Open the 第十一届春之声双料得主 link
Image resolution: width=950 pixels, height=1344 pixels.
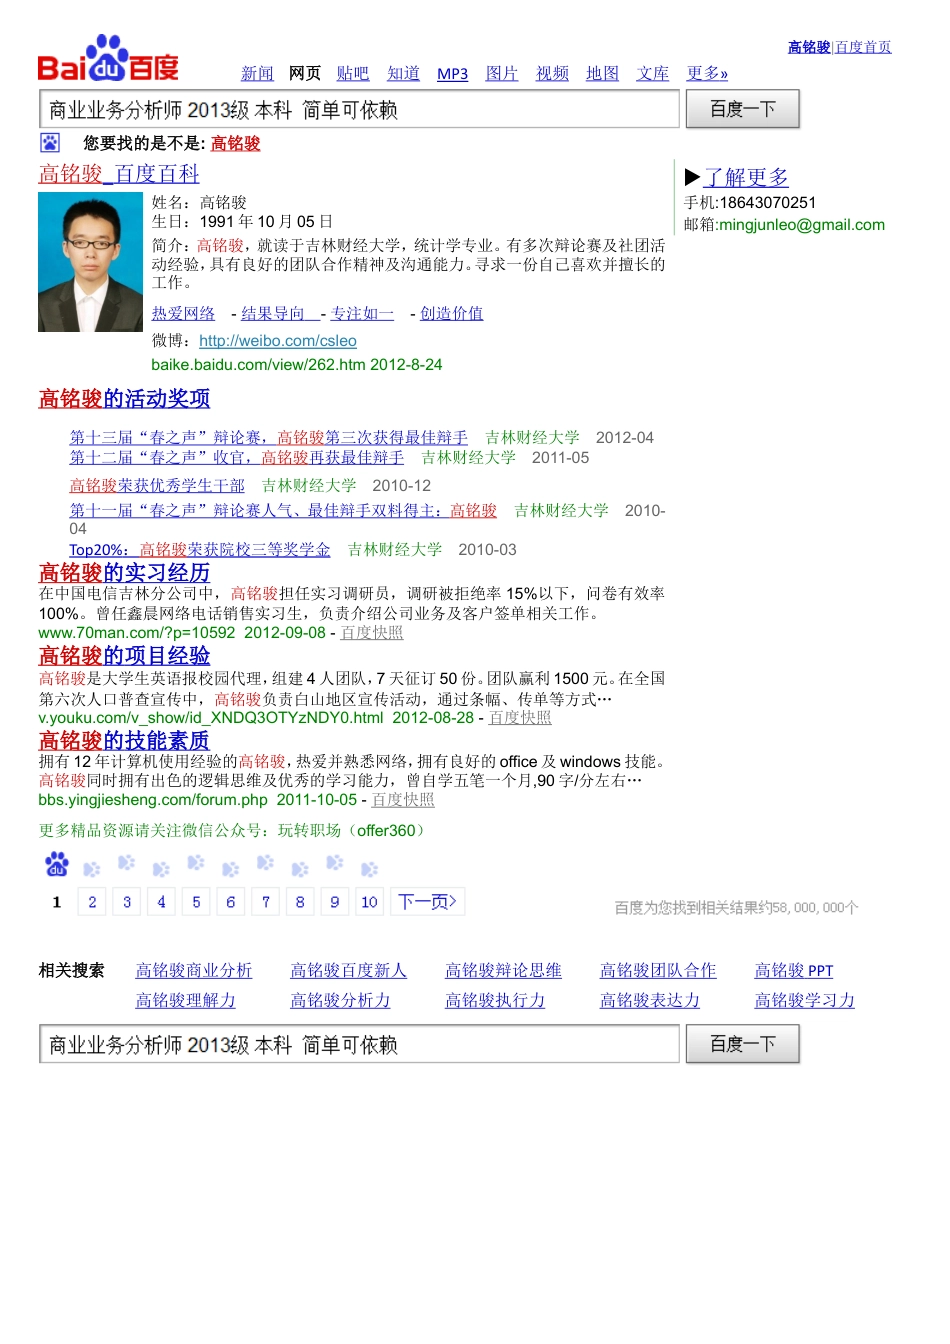point(283,510)
